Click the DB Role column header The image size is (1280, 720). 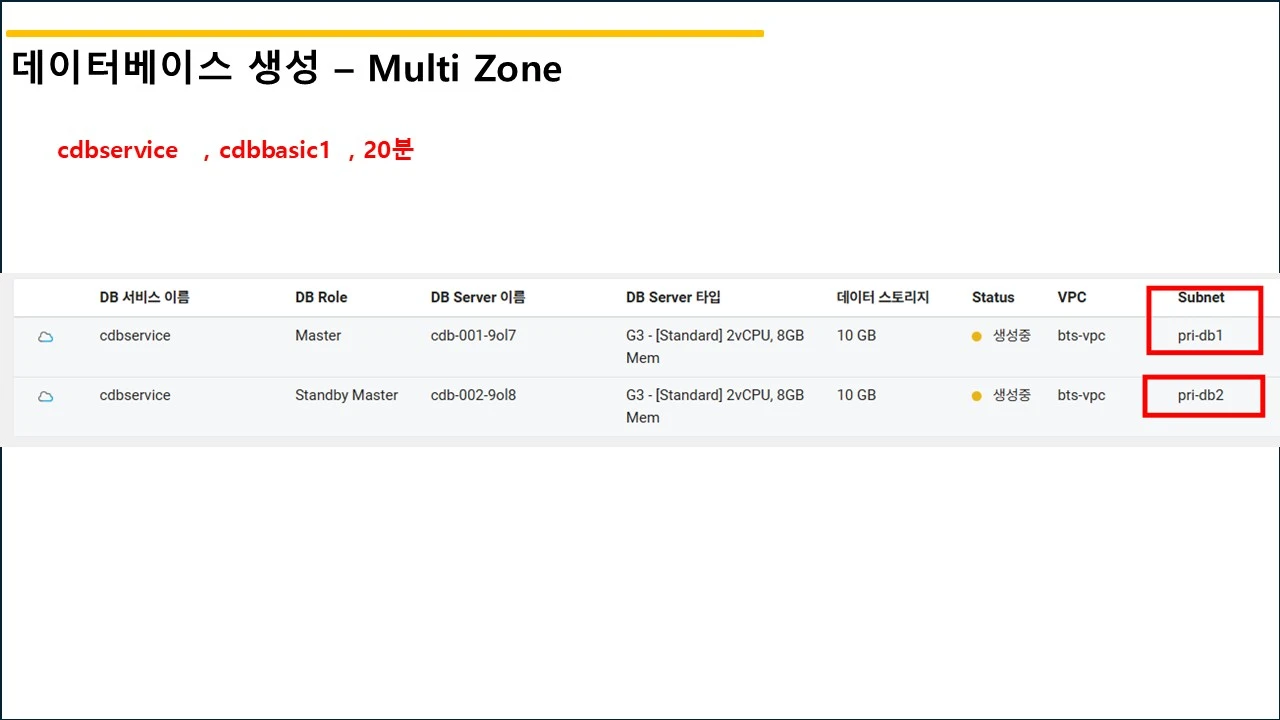(x=321, y=297)
